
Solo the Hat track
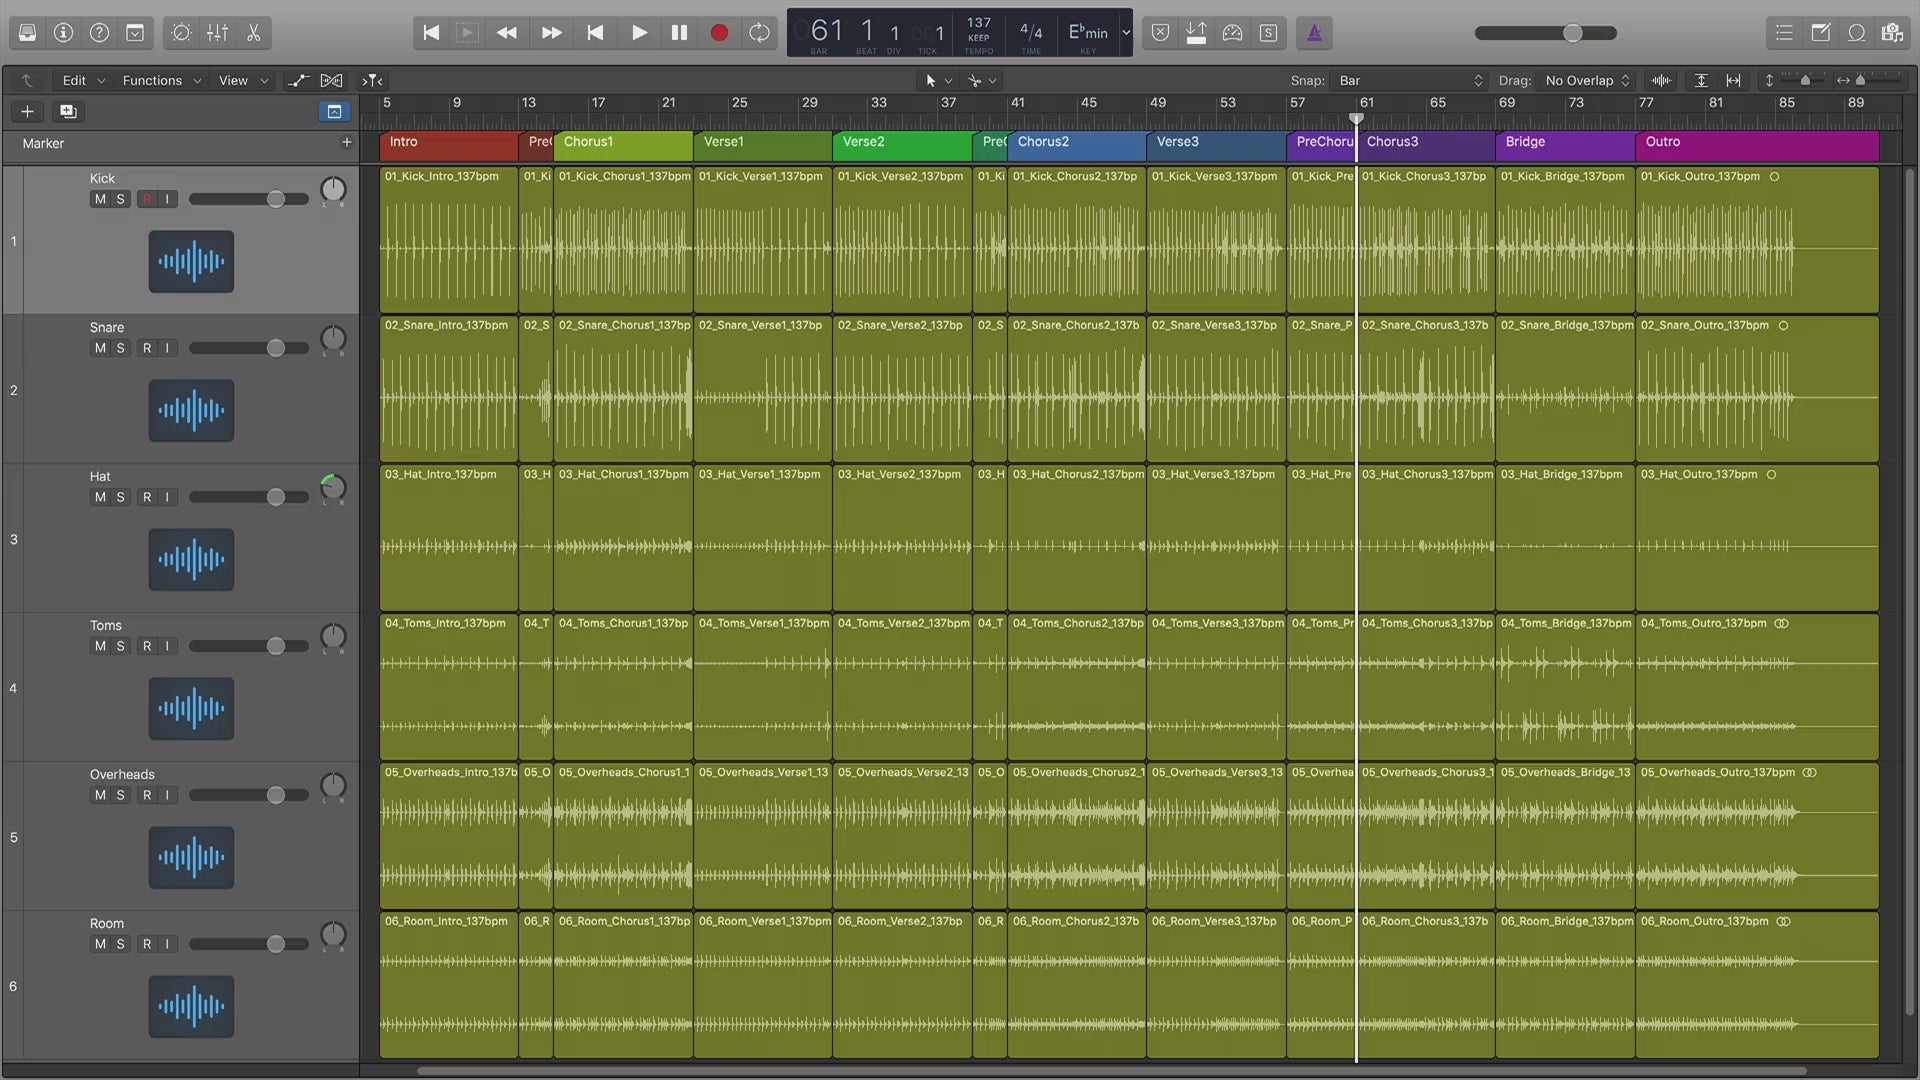coord(120,497)
